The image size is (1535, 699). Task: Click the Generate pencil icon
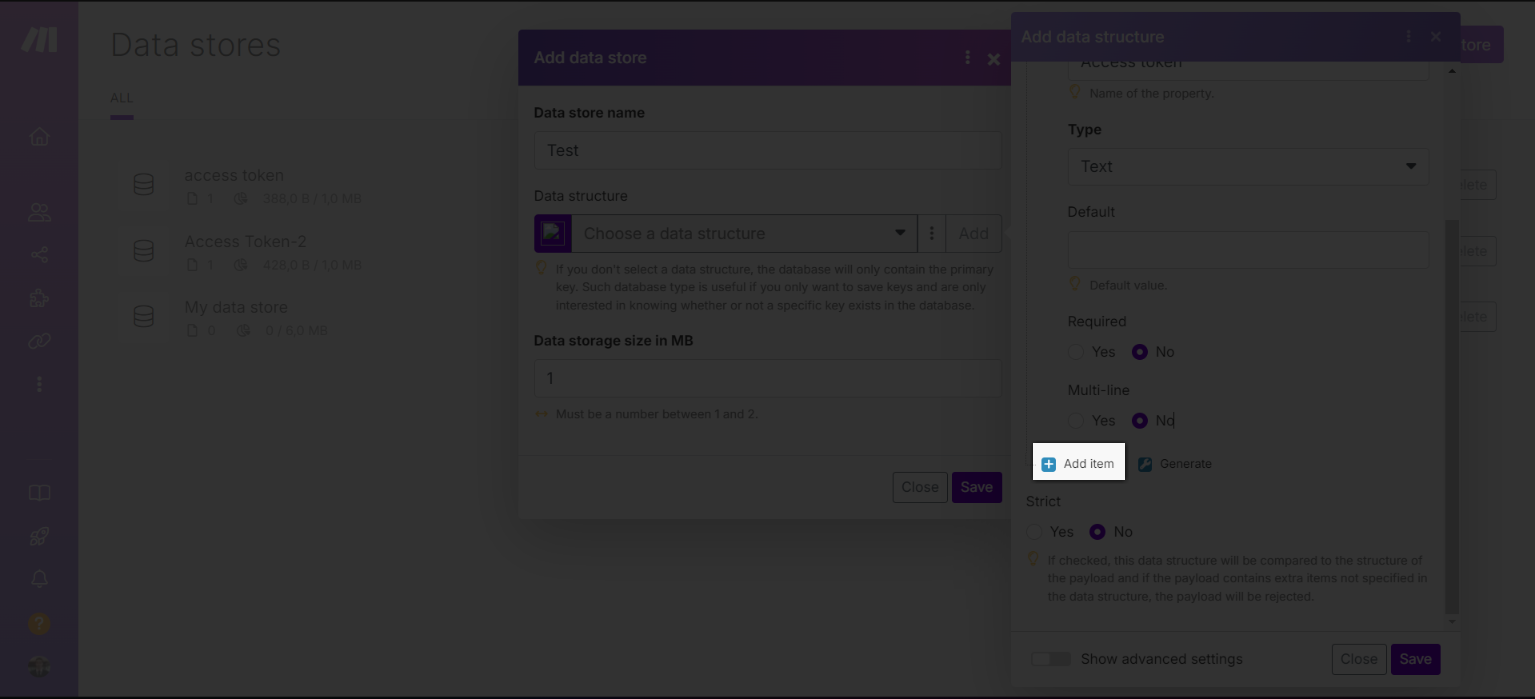coord(1145,464)
